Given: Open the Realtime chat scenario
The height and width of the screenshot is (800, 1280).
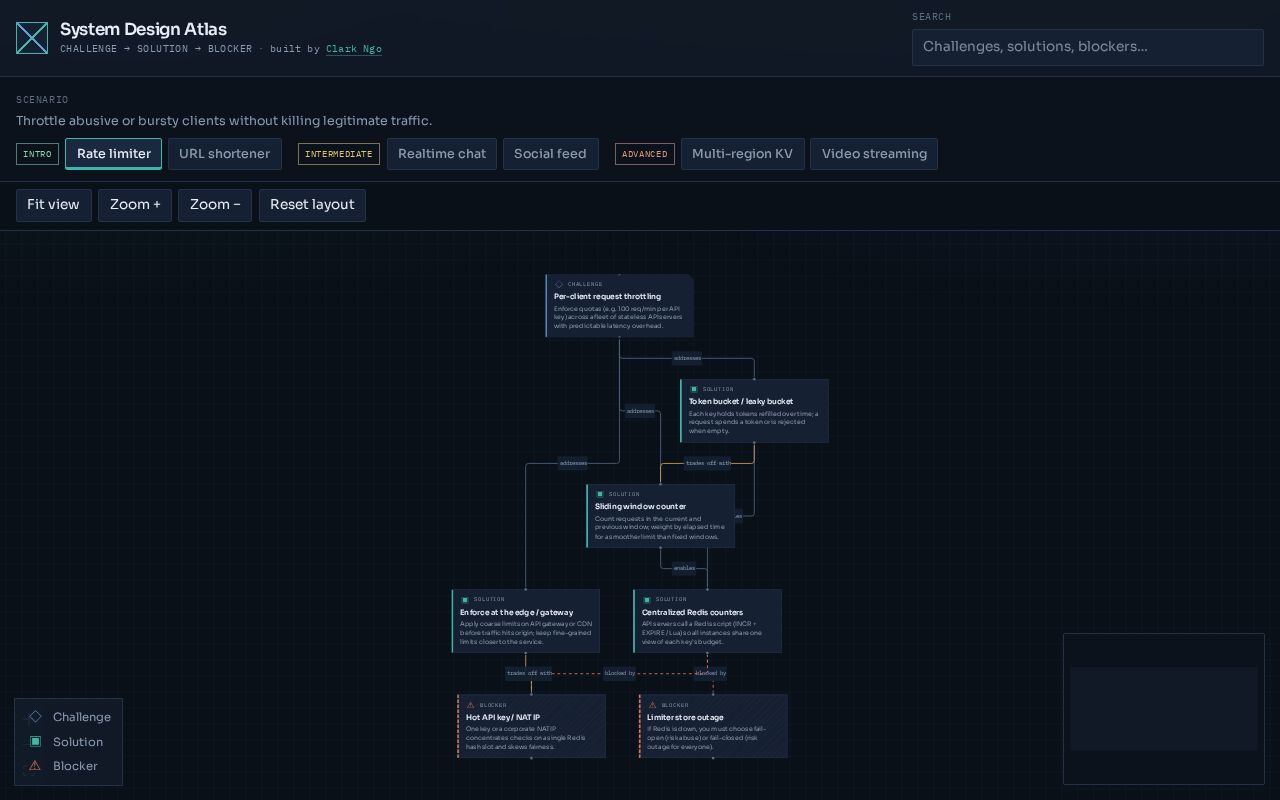Looking at the screenshot, I should tap(442, 154).
